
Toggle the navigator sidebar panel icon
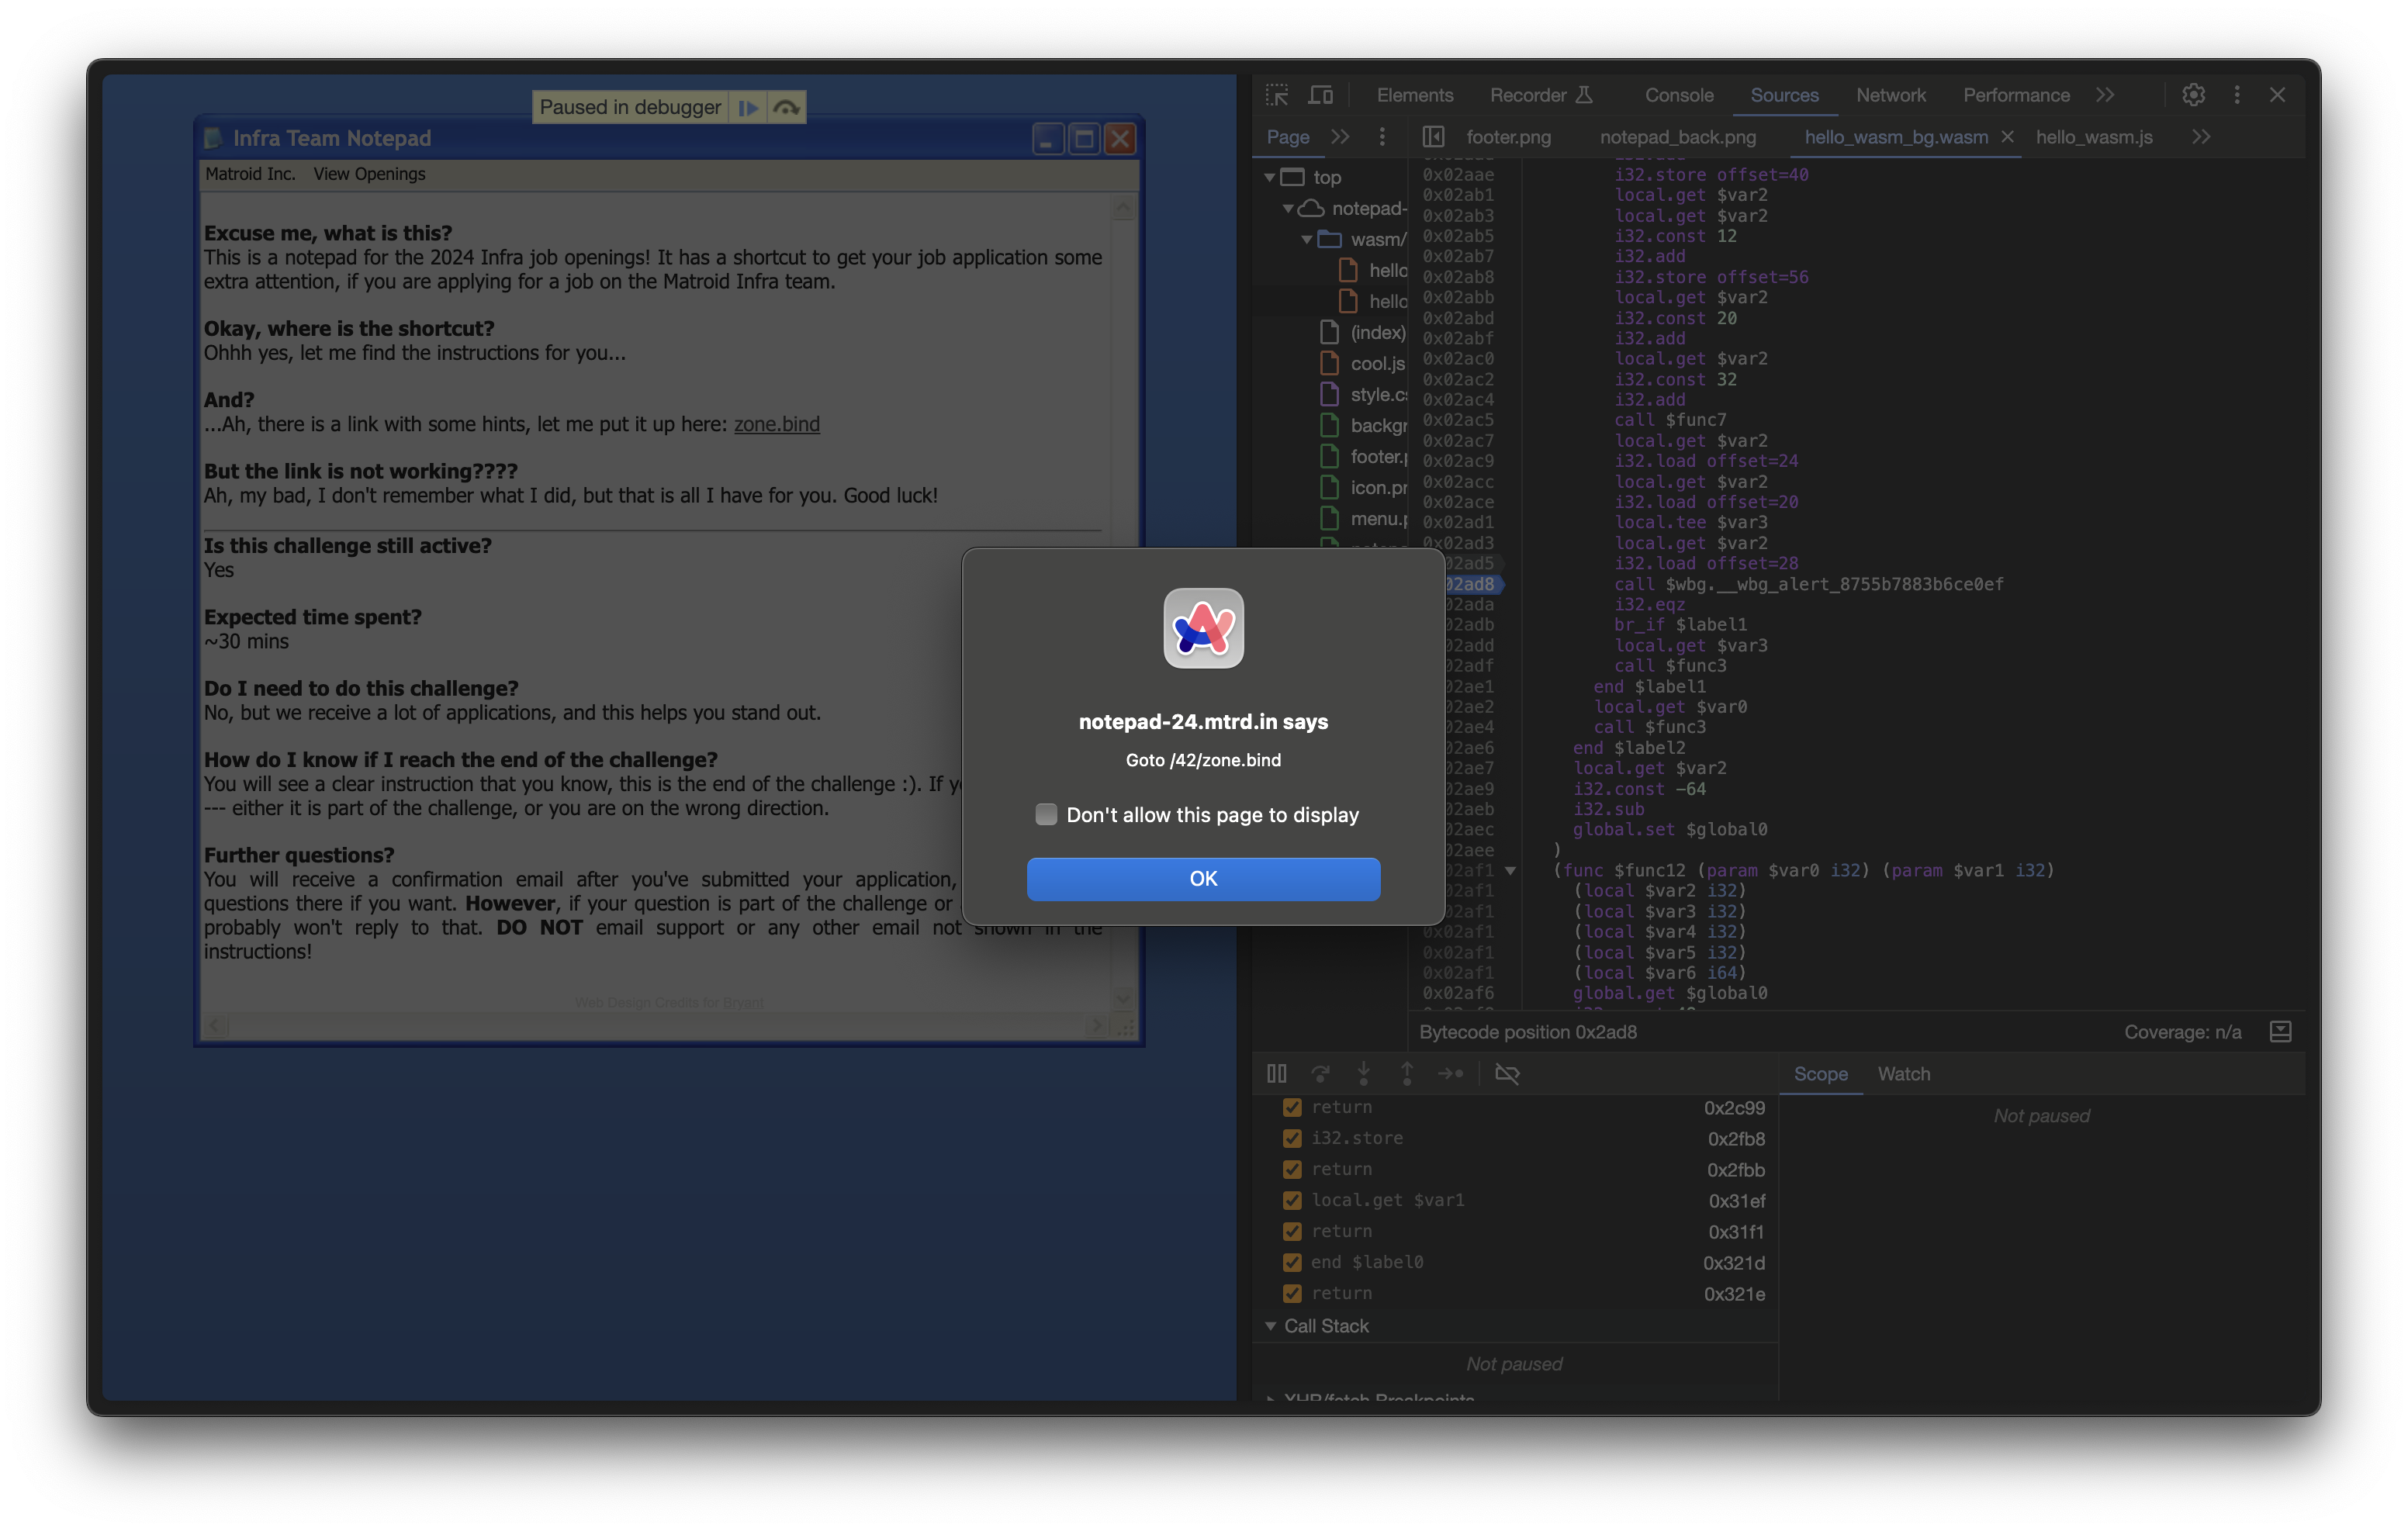click(1433, 137)
